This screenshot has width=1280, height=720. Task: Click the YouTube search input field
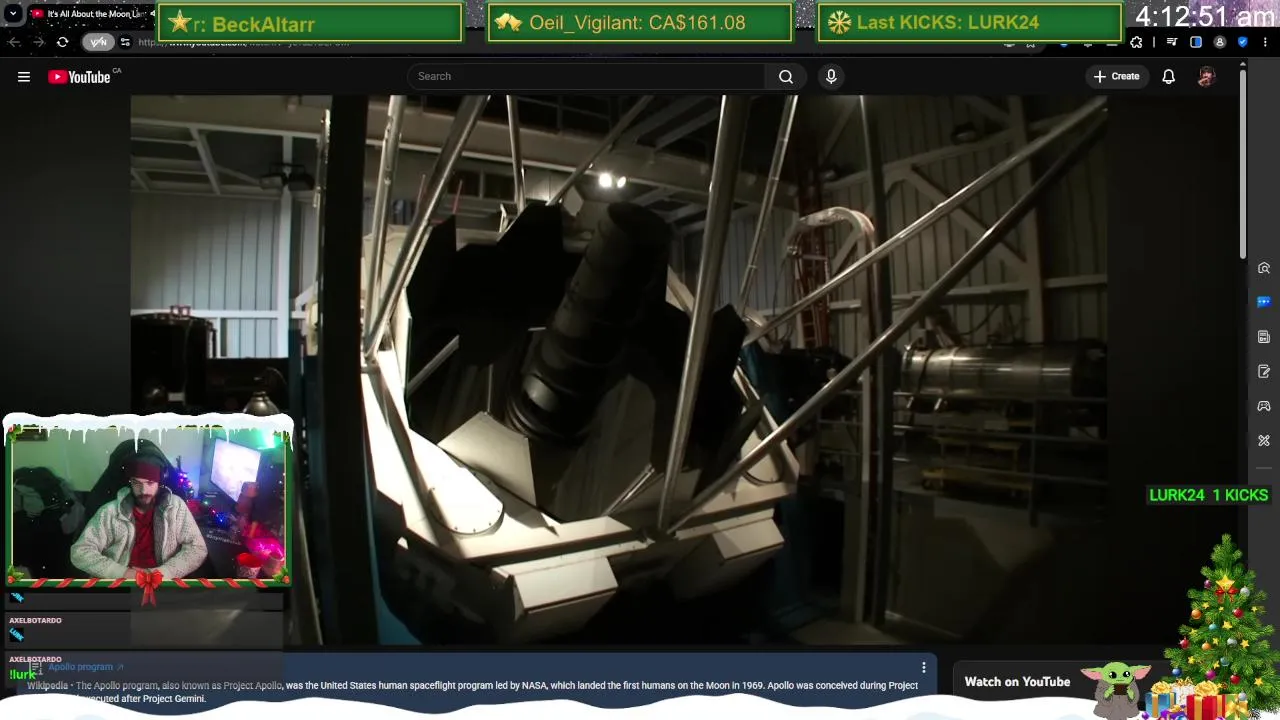586,76
